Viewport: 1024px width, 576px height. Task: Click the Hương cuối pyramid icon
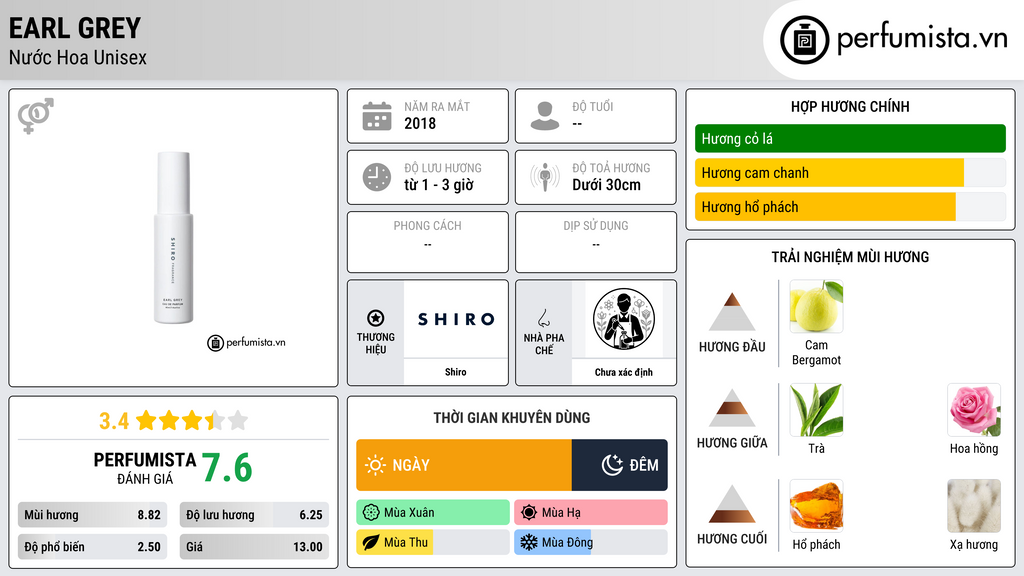tap(732, 504)
